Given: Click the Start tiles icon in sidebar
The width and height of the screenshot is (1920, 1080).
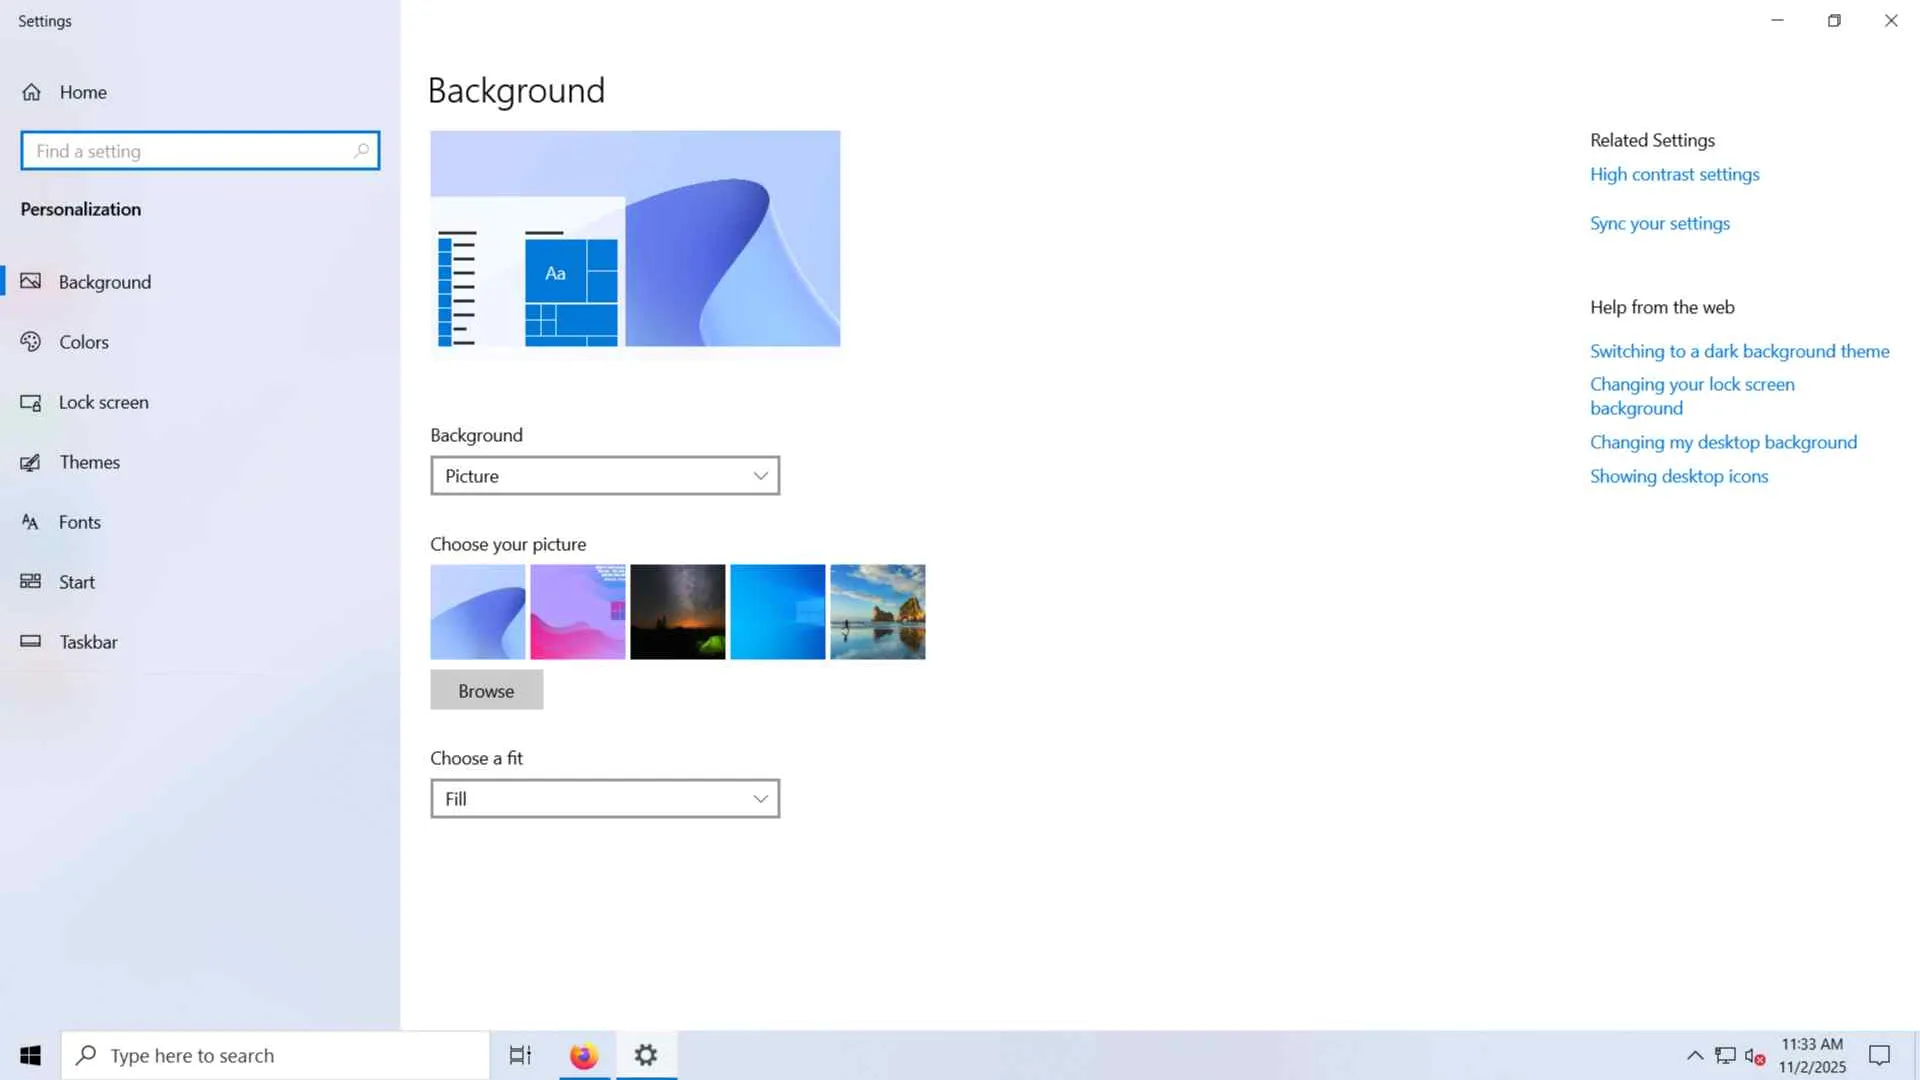Looking at the screenshot, I should coord(31,582).
